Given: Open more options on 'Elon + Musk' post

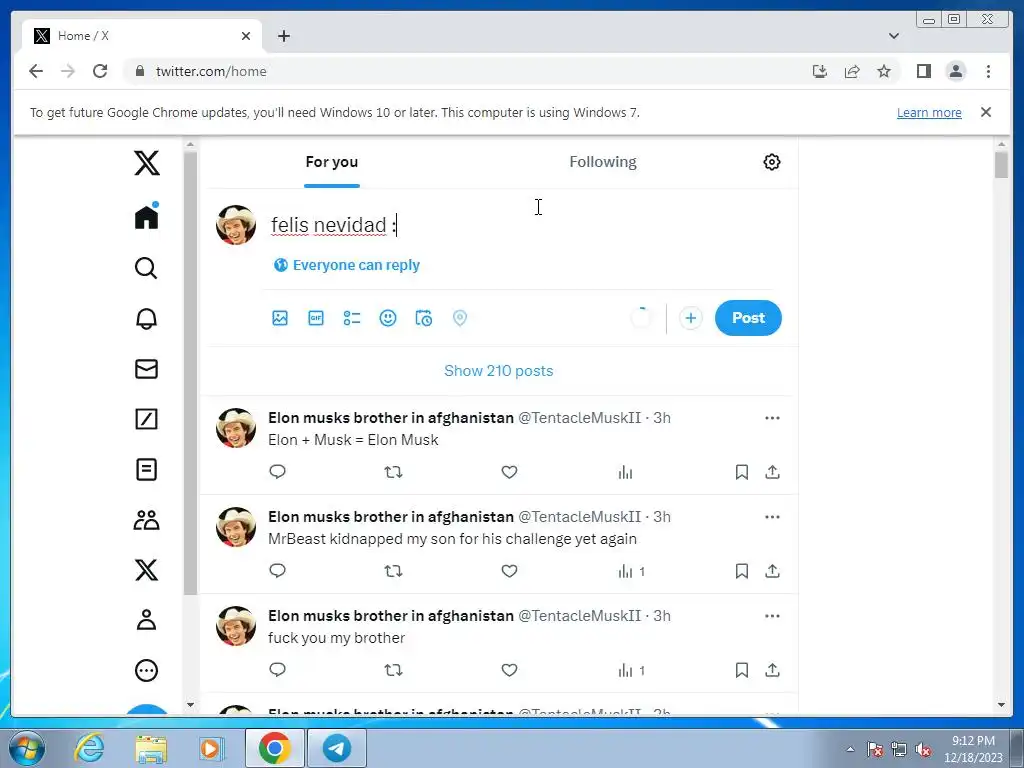Looking at the screenshot, I should click(773, 418).
